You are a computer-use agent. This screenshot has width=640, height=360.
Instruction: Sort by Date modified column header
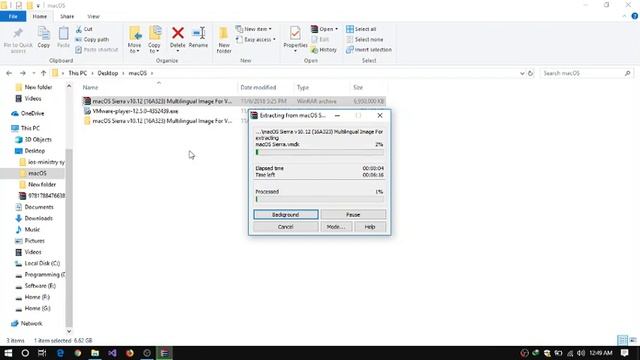point(258,87)
